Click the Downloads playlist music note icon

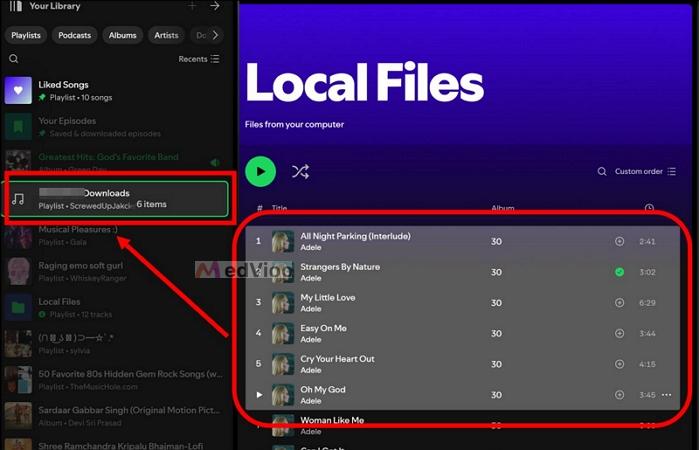(x=18, y=199)
